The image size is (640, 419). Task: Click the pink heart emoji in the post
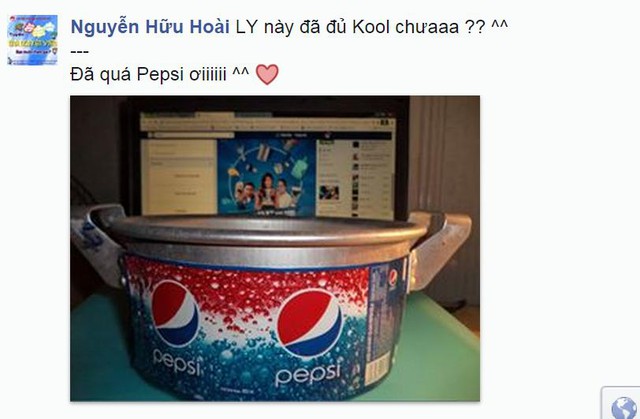[267, 74]
